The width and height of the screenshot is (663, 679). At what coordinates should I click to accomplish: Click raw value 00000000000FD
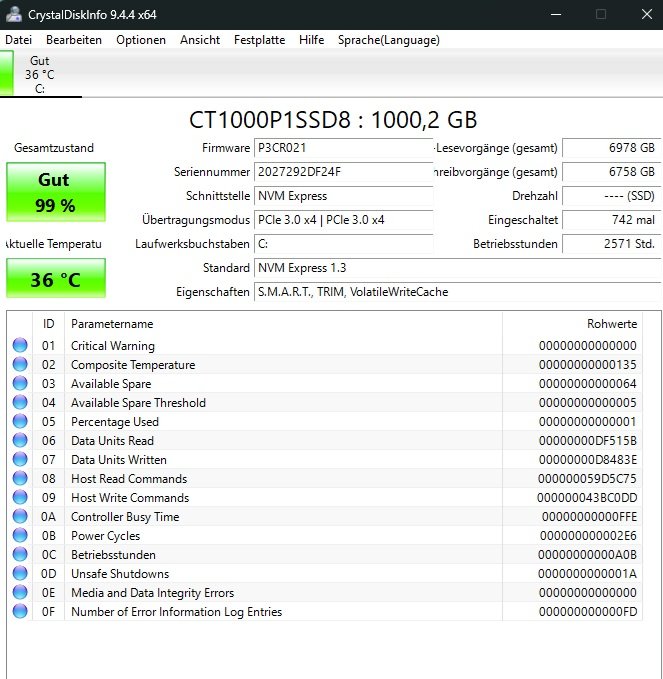click(x=588, y=611)
